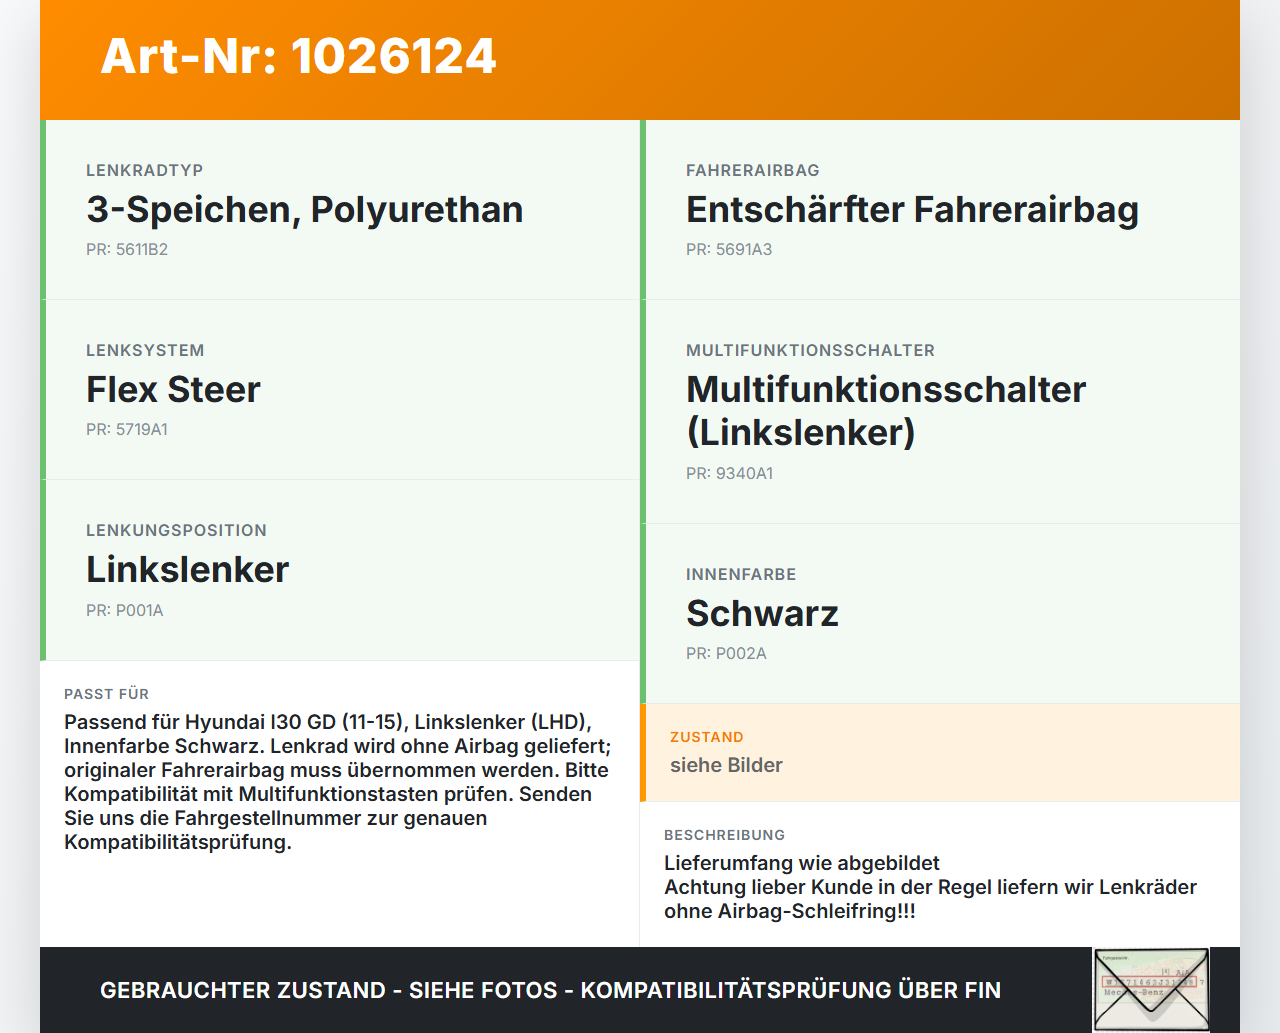The image size is (1280, 1033).
Task: Select the Lenksystem Flex Steer card
Action: point(340,390)
